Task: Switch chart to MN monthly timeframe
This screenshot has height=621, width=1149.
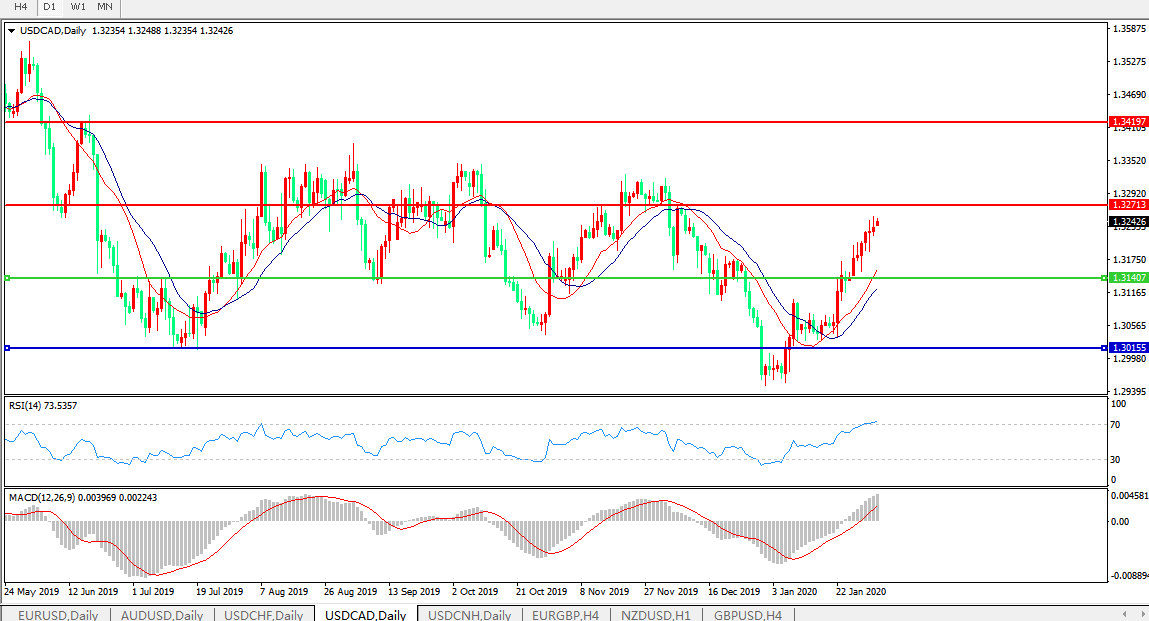Action: click(x=105, y=6)
